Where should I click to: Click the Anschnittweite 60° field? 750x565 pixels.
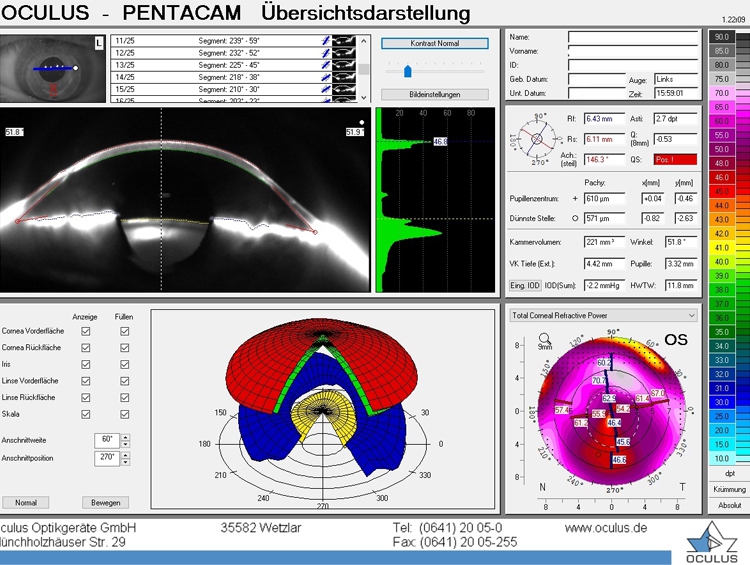[x=107, y=440]
